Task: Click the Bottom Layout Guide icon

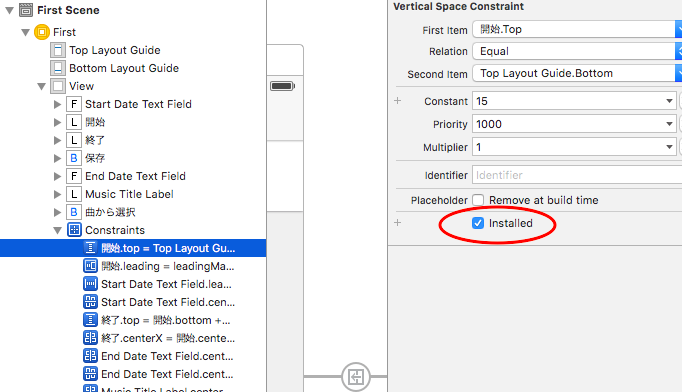Action: click(58, 68)
